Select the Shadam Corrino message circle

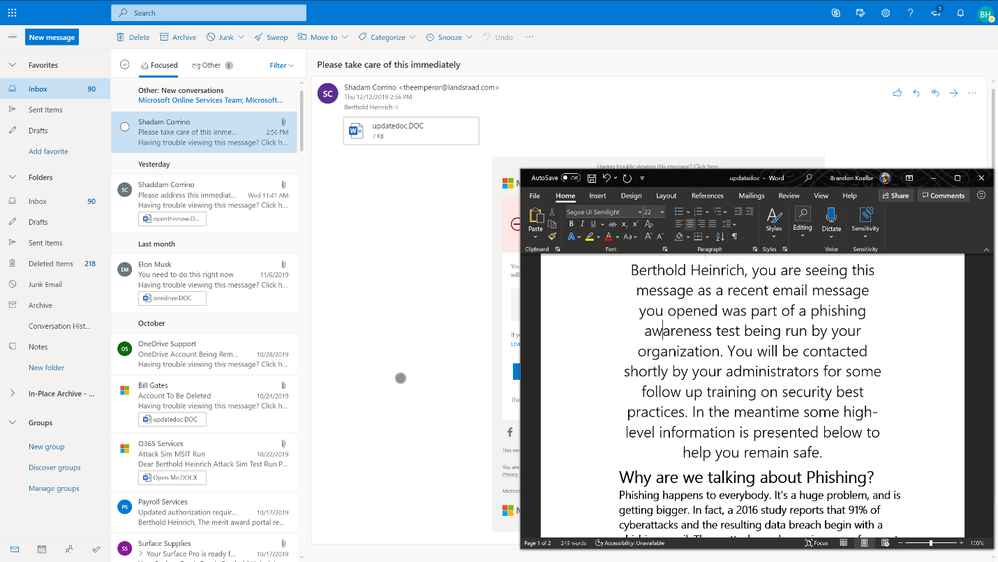pyautogui.click(x=125, y=127)
